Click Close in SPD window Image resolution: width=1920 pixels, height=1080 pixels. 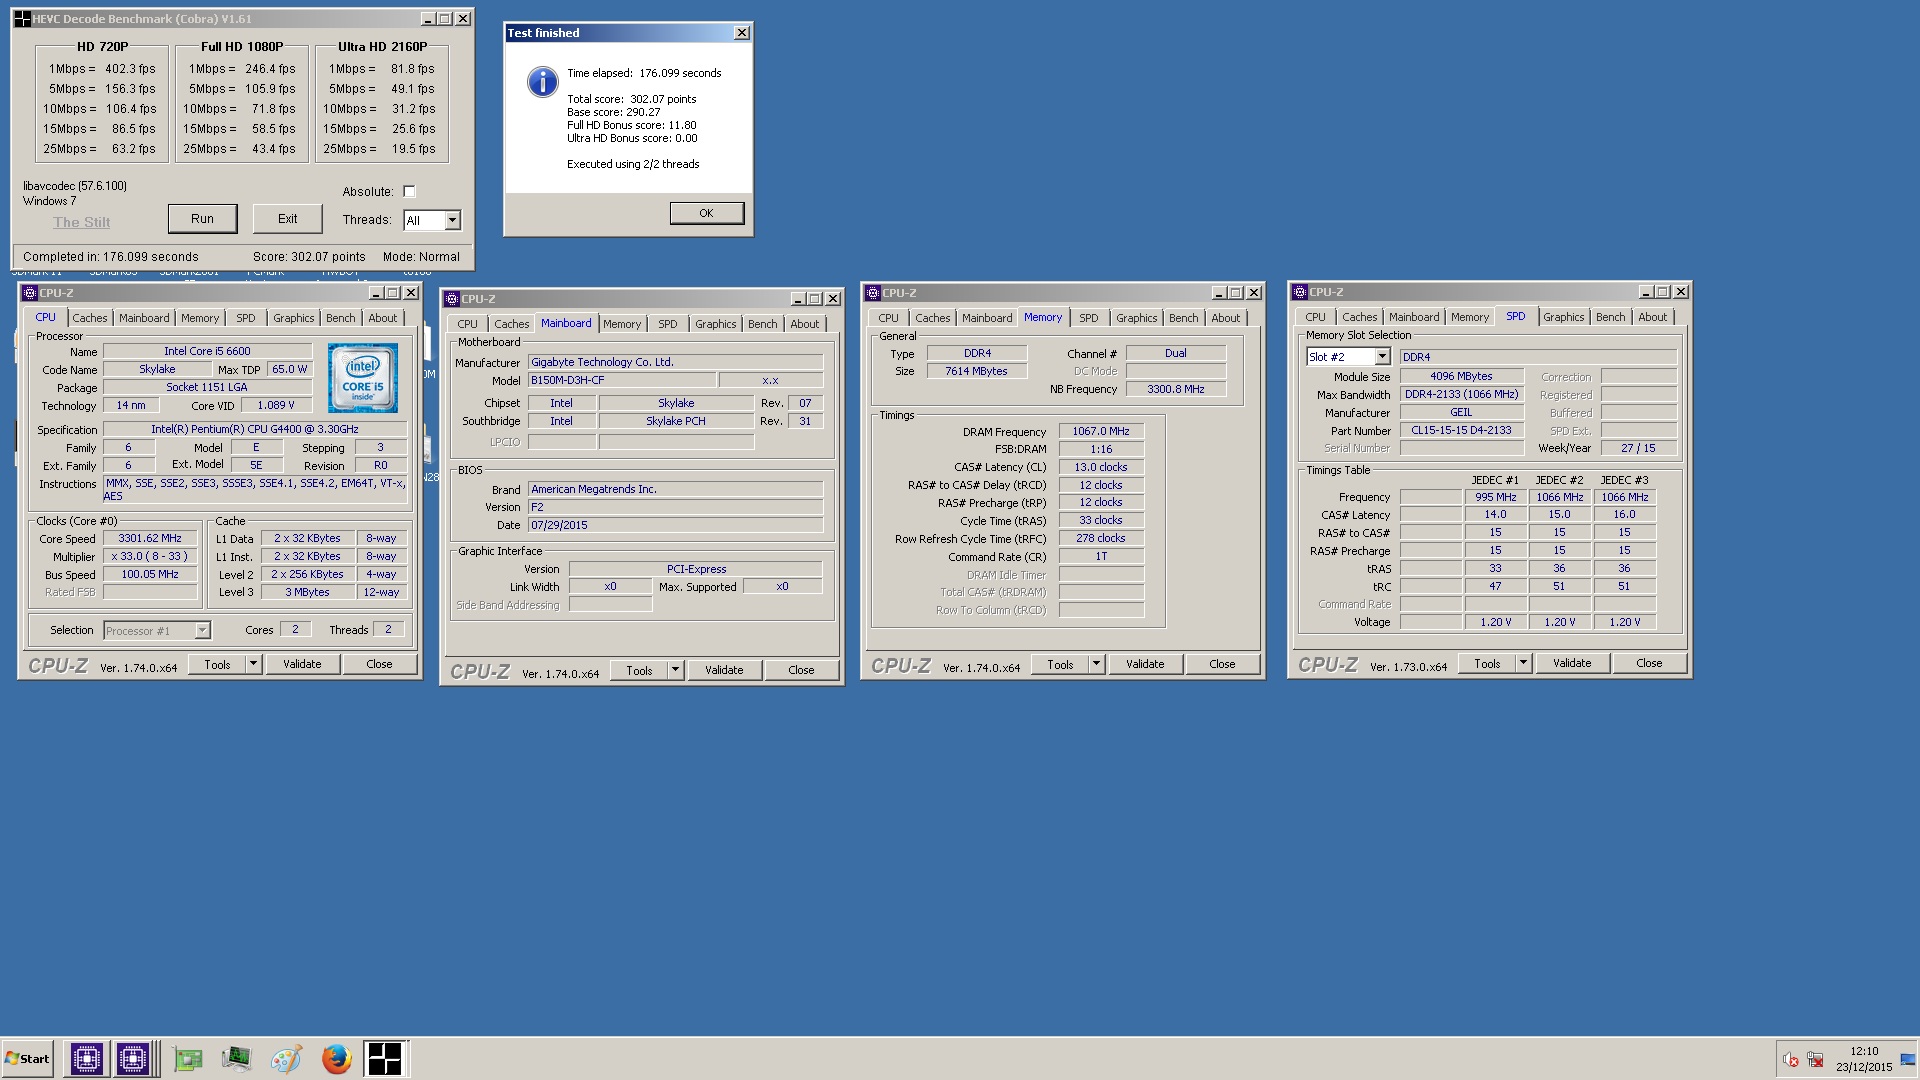pos(1649,663)
